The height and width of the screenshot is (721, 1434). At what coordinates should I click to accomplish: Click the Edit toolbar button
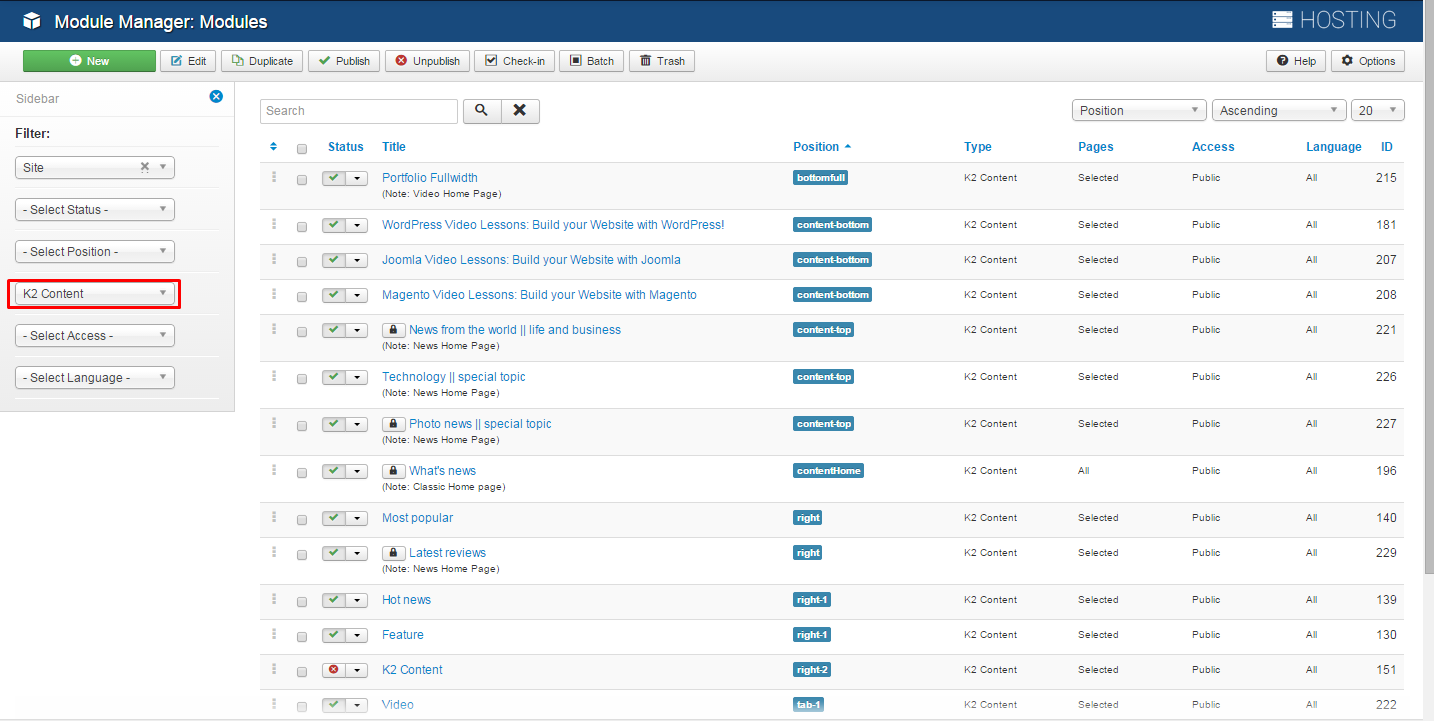(x=188, y=61)
